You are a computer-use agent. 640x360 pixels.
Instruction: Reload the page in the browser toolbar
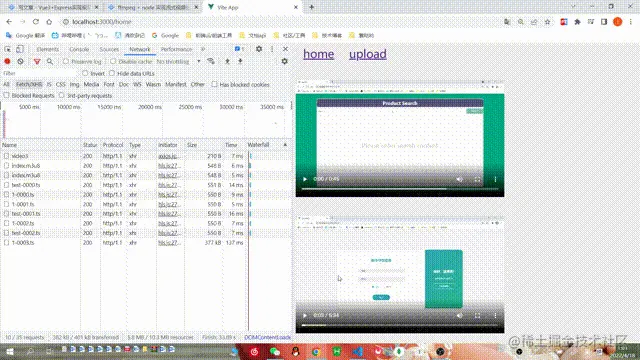pyautogui.click(x=36, y=22)
